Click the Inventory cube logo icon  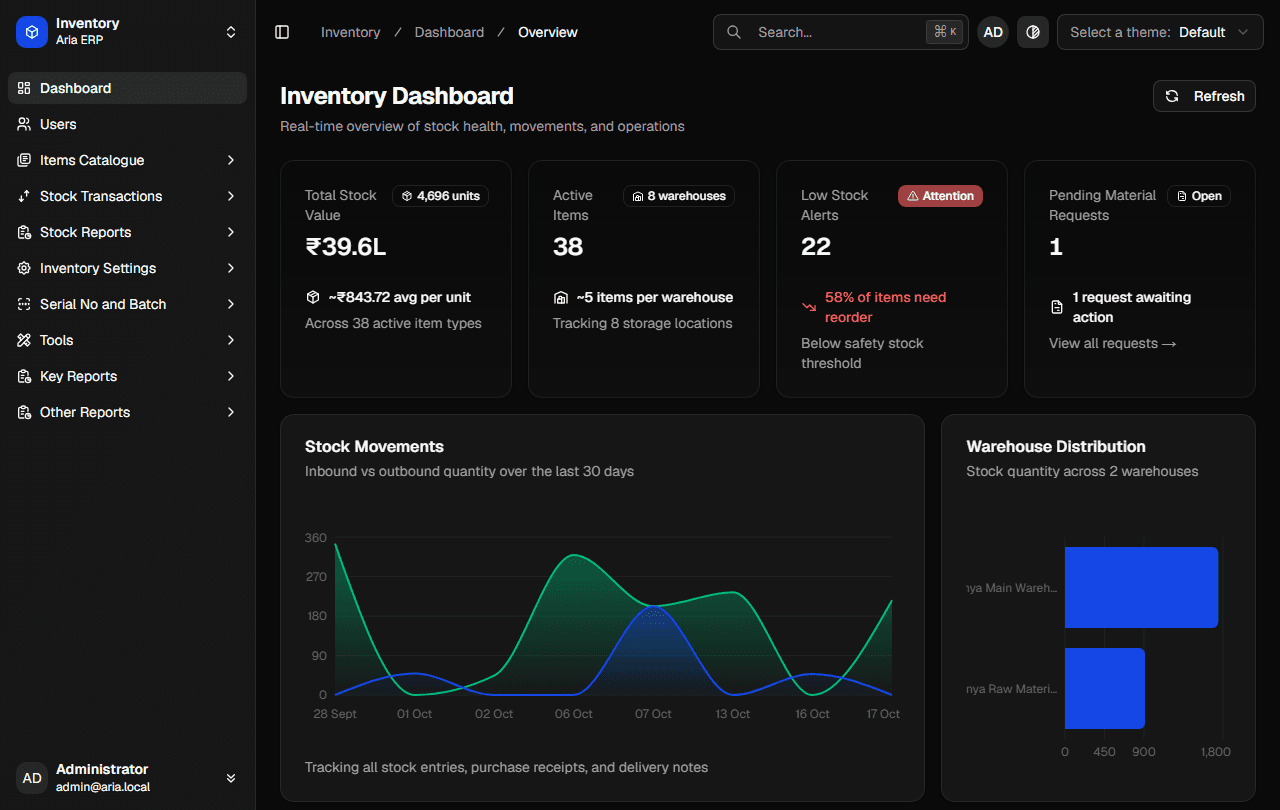click(x=32, y=32)
